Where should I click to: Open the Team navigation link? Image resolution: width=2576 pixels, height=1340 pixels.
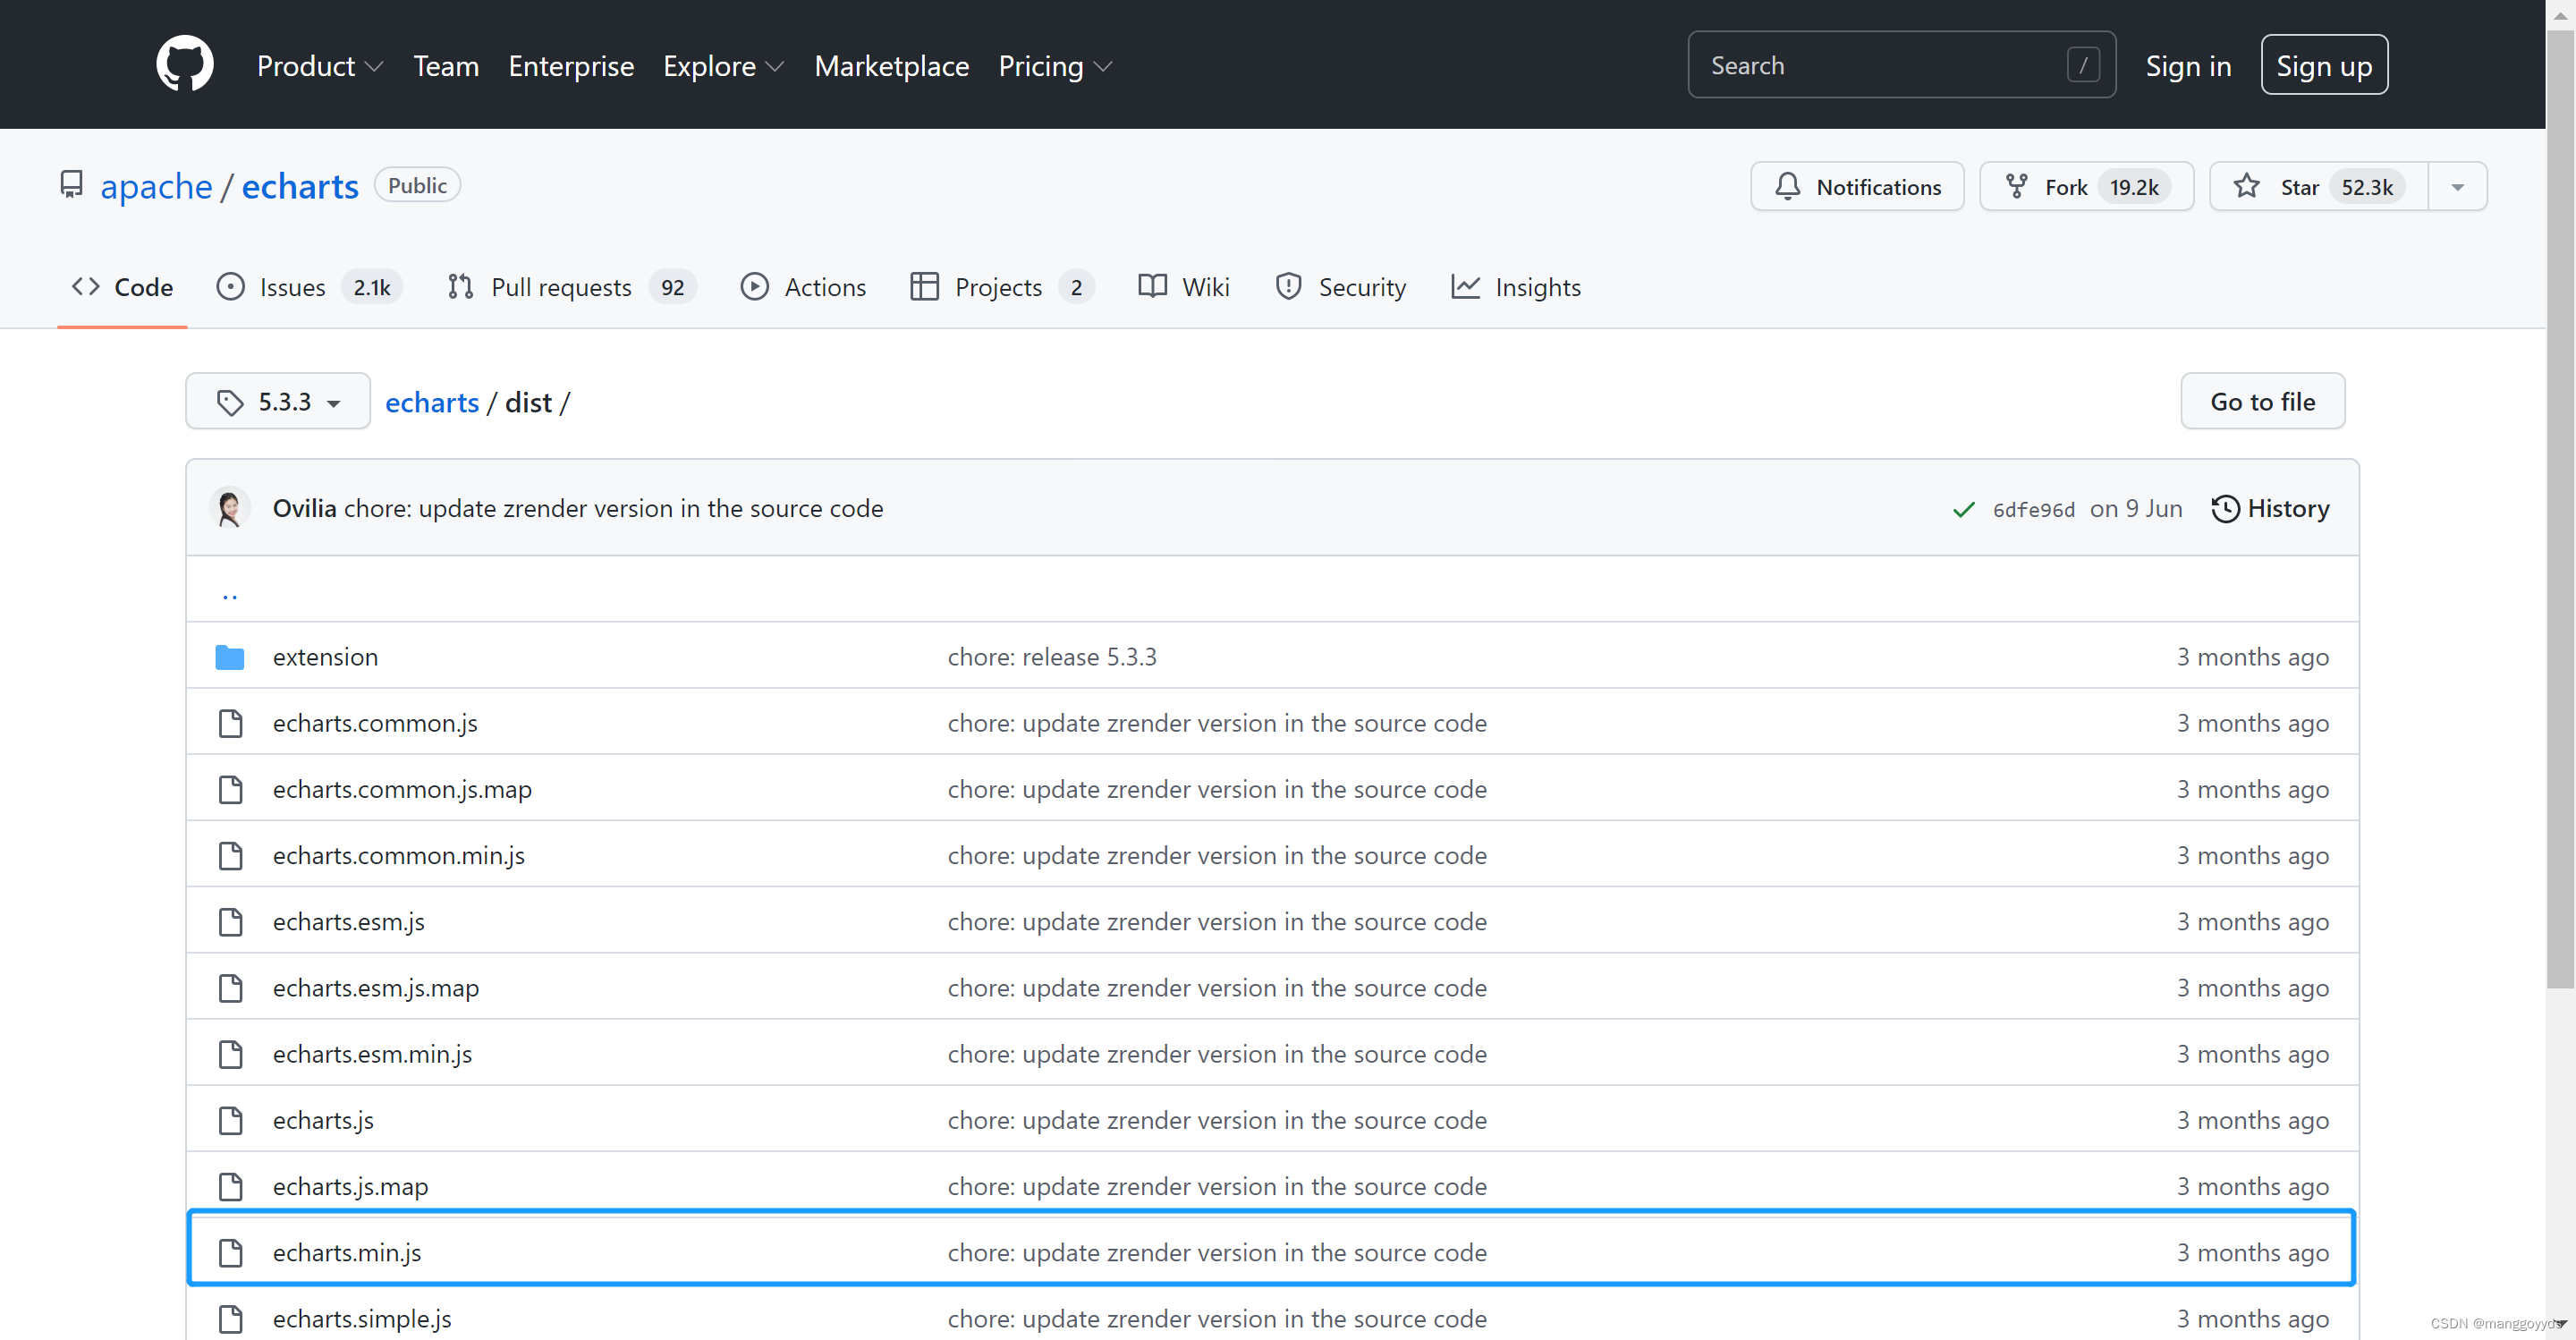(x=446, y=66)
